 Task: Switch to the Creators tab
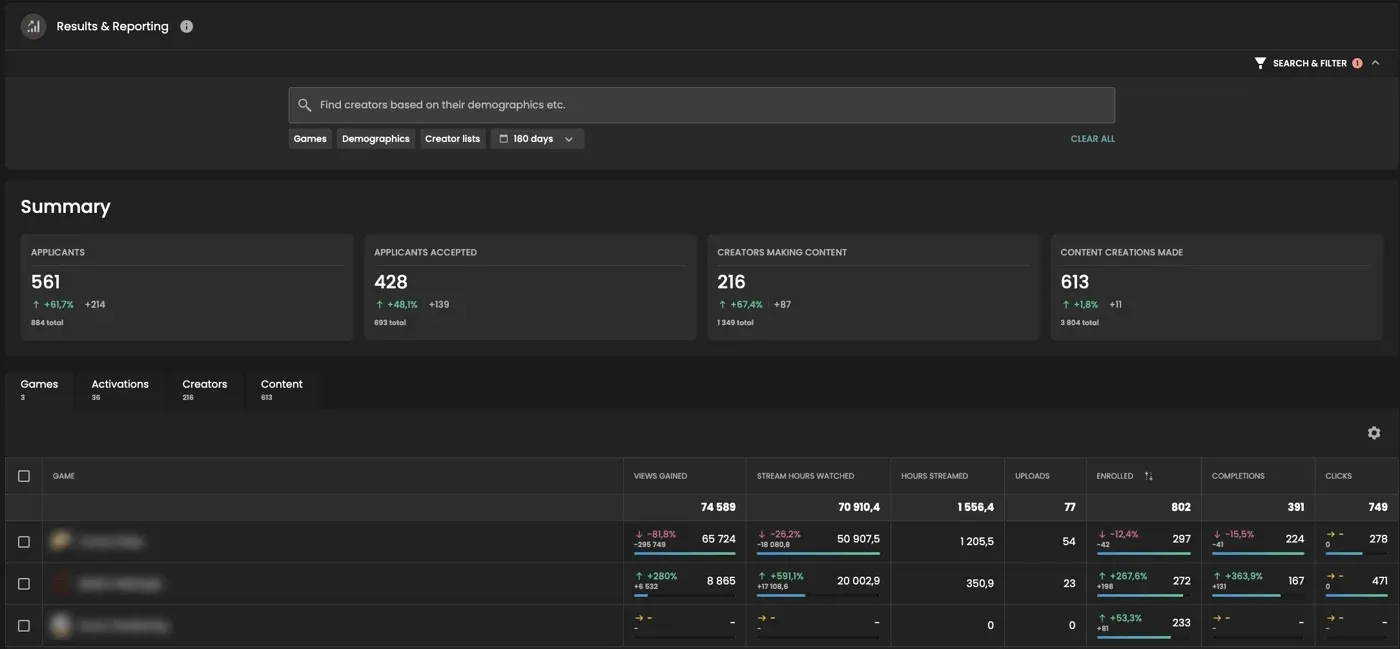click(x=204, y=389)
